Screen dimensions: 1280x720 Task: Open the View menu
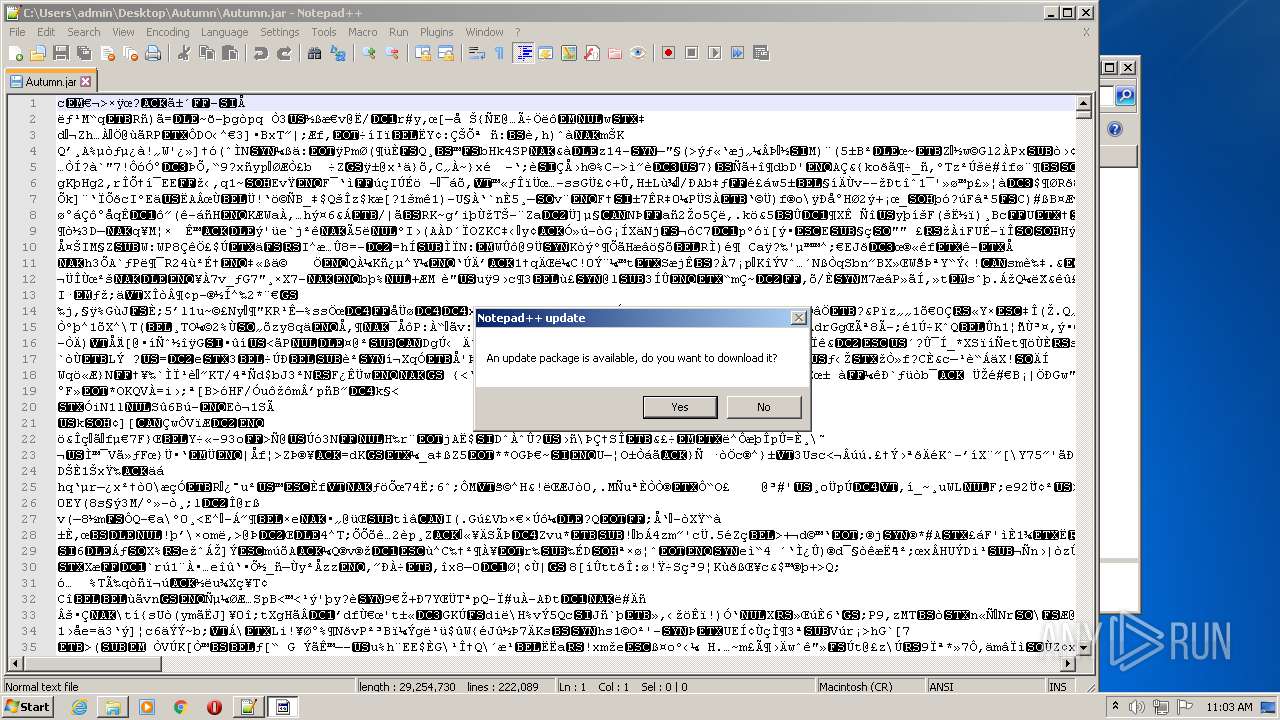[123, 32]
